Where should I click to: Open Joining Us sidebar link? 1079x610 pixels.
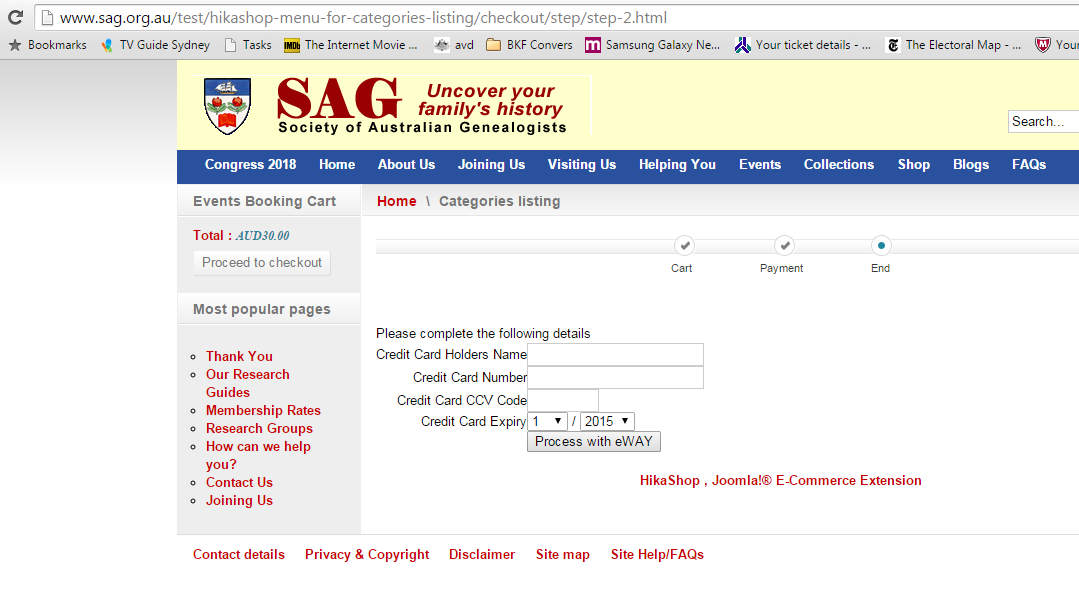[239, 501]
